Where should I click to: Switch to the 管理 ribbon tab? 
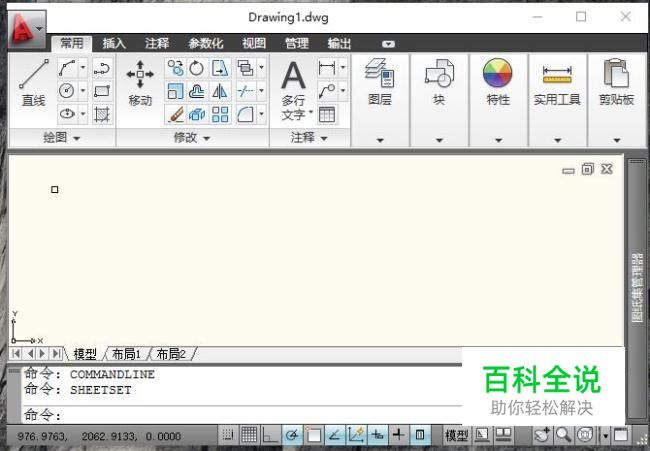click(x=297, y=43)
